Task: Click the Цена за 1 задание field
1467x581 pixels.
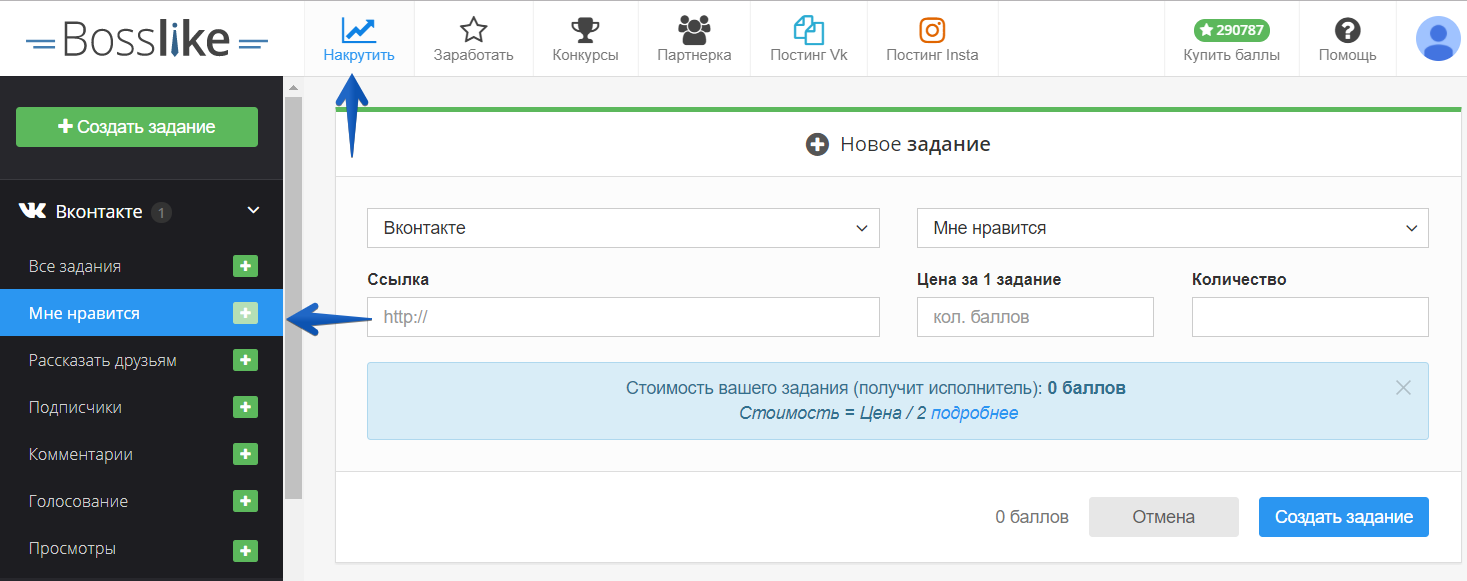Action: click(x=1035, y=317)
